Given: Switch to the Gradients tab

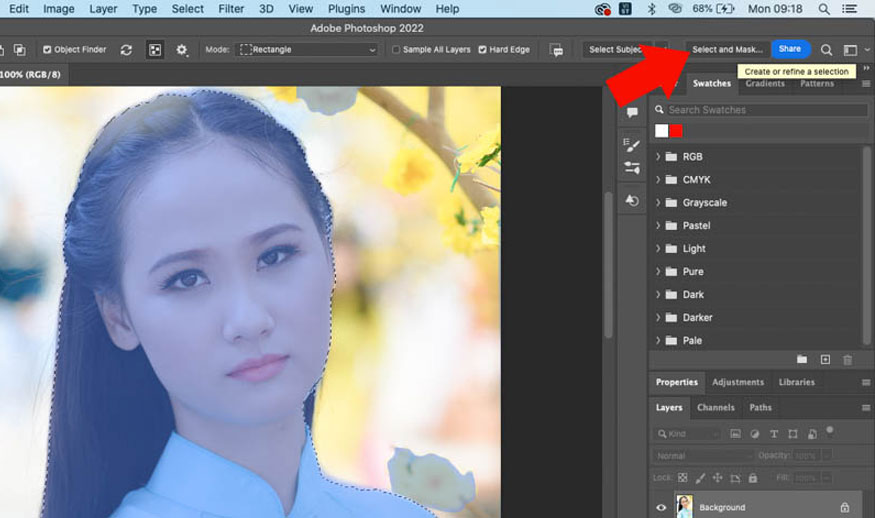Looking at the screenshot, I should tap(765, 83).
